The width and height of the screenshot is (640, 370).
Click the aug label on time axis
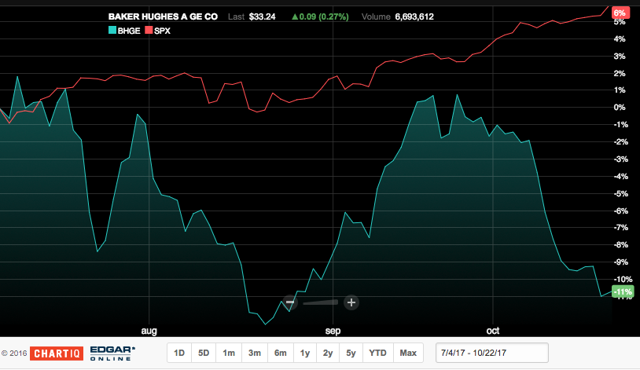[x=149, y=330]
